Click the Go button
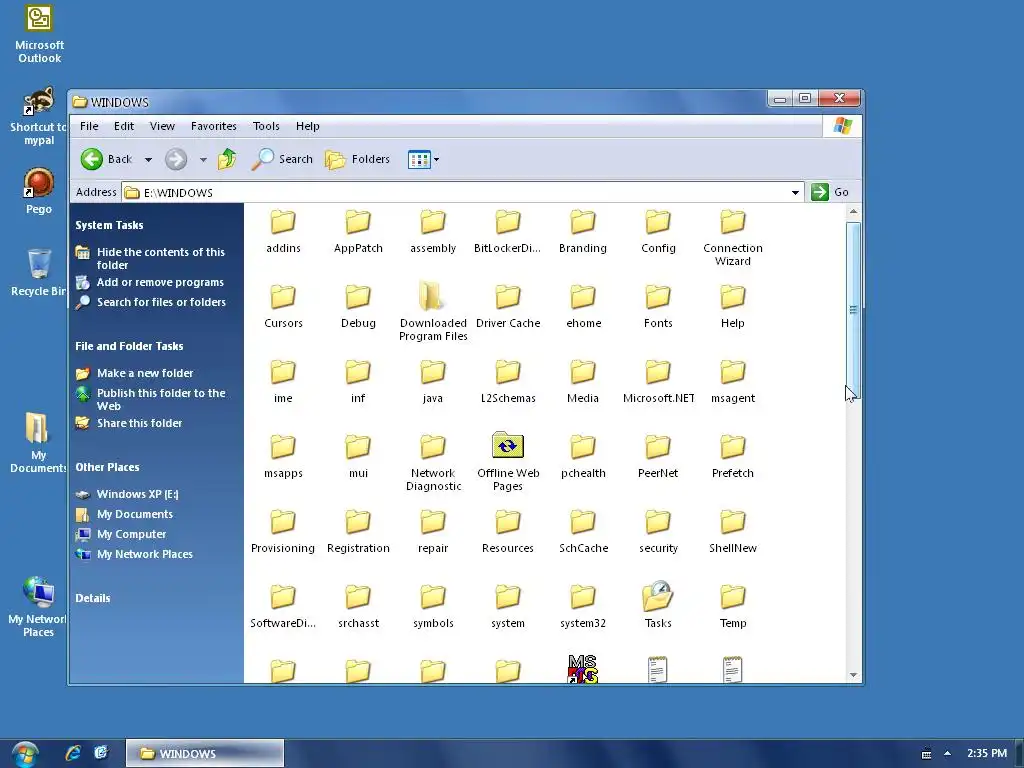1024x768 pixels. (830, 192)
